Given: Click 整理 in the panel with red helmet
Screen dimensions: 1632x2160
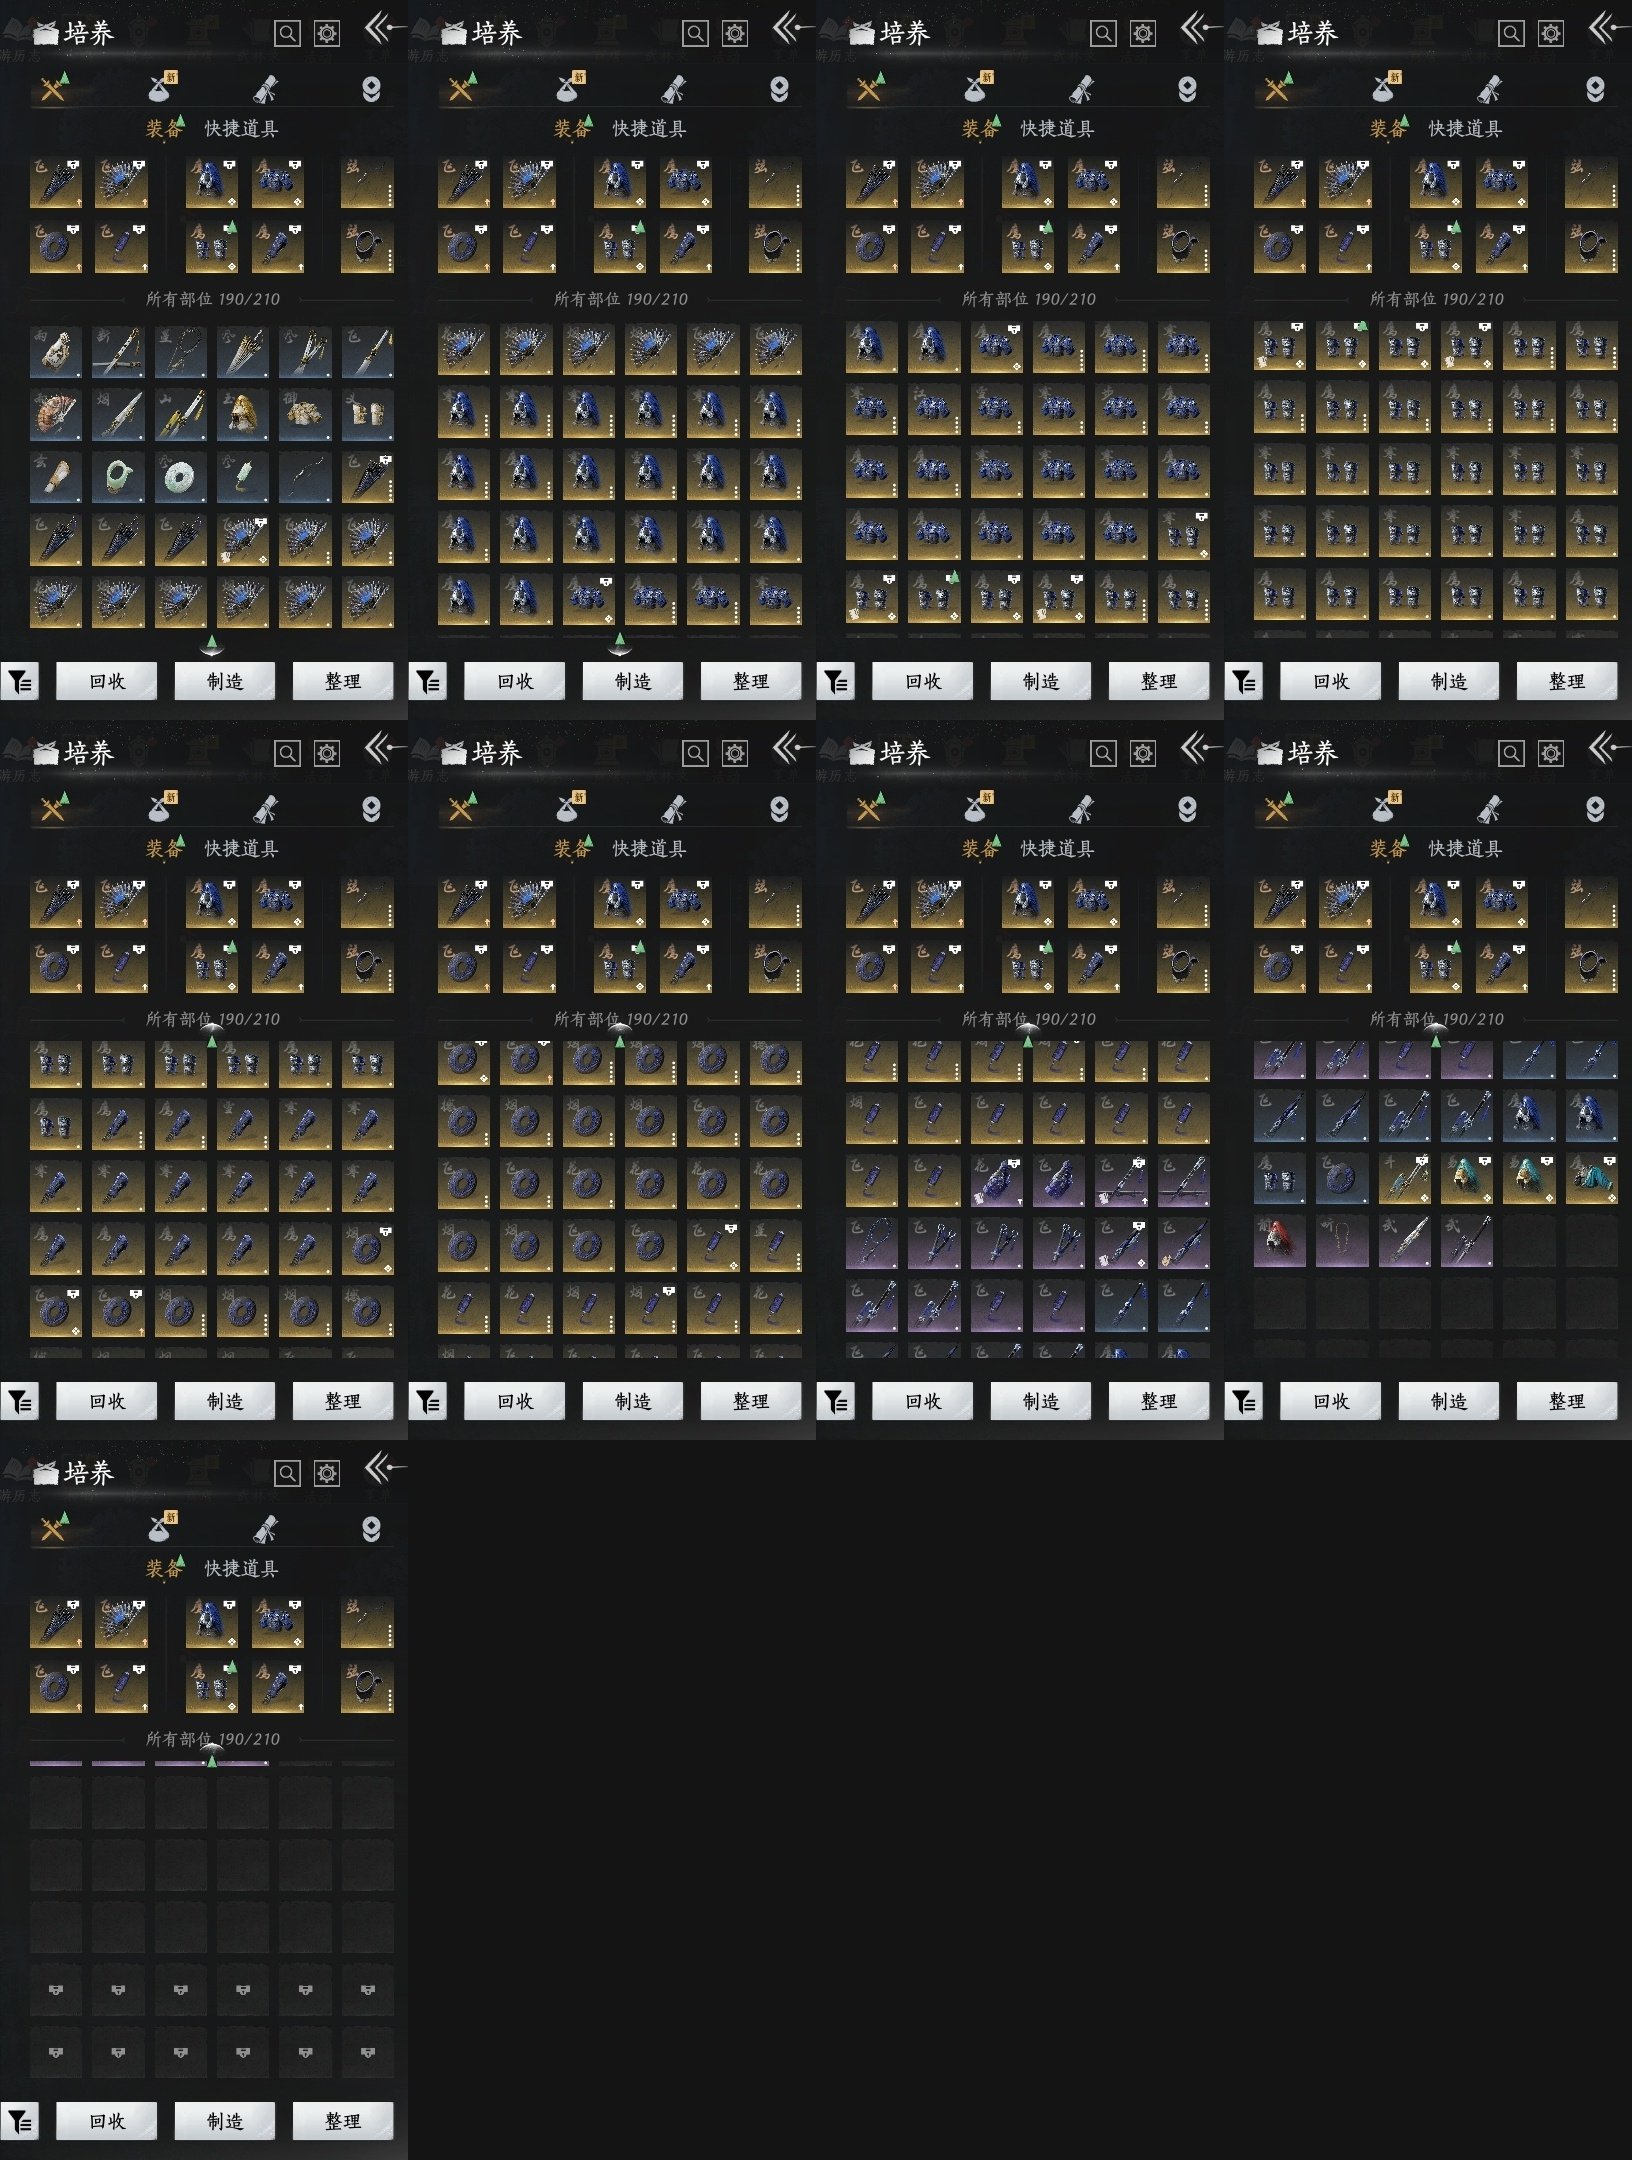Looking at the screenshot, I should (x=1566, y=1401).
